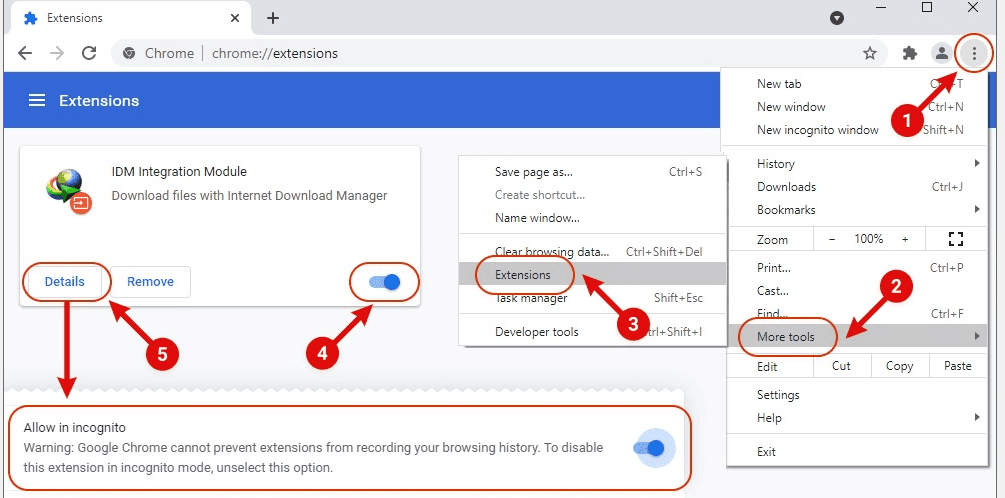Expand the History submenu

click(858, 164)
